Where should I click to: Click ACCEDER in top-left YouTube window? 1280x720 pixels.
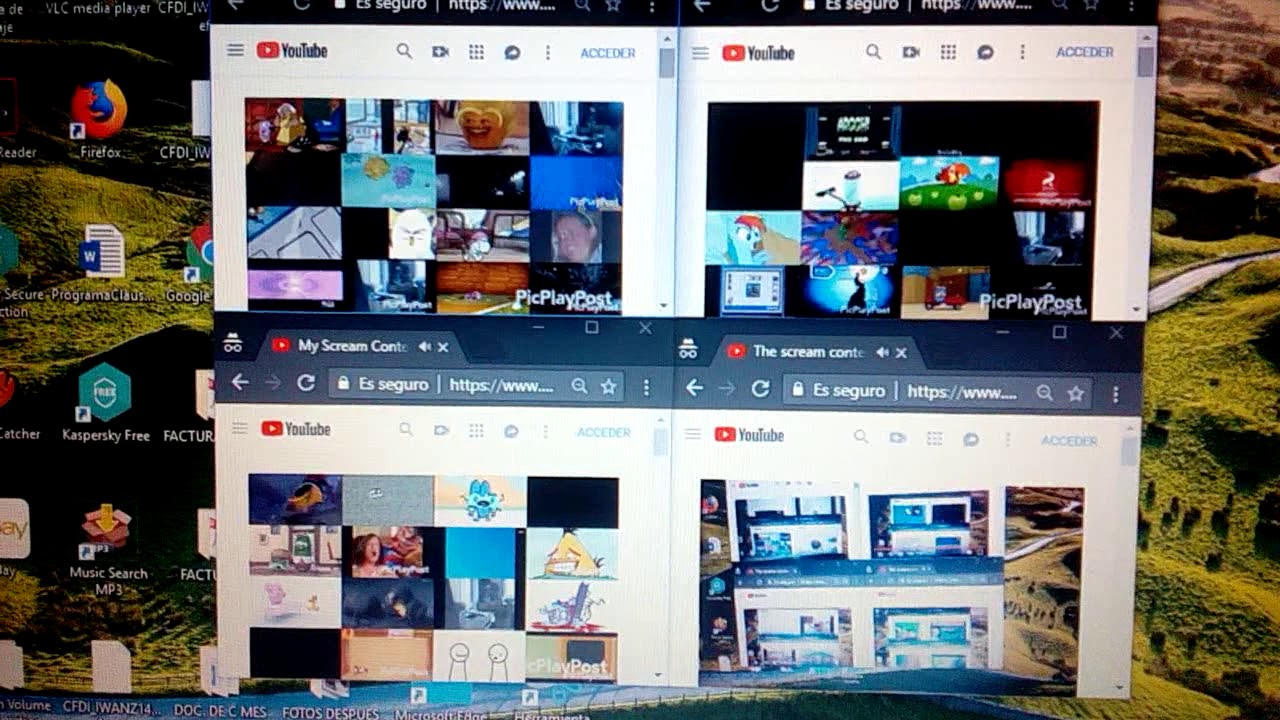coord(608,53)
